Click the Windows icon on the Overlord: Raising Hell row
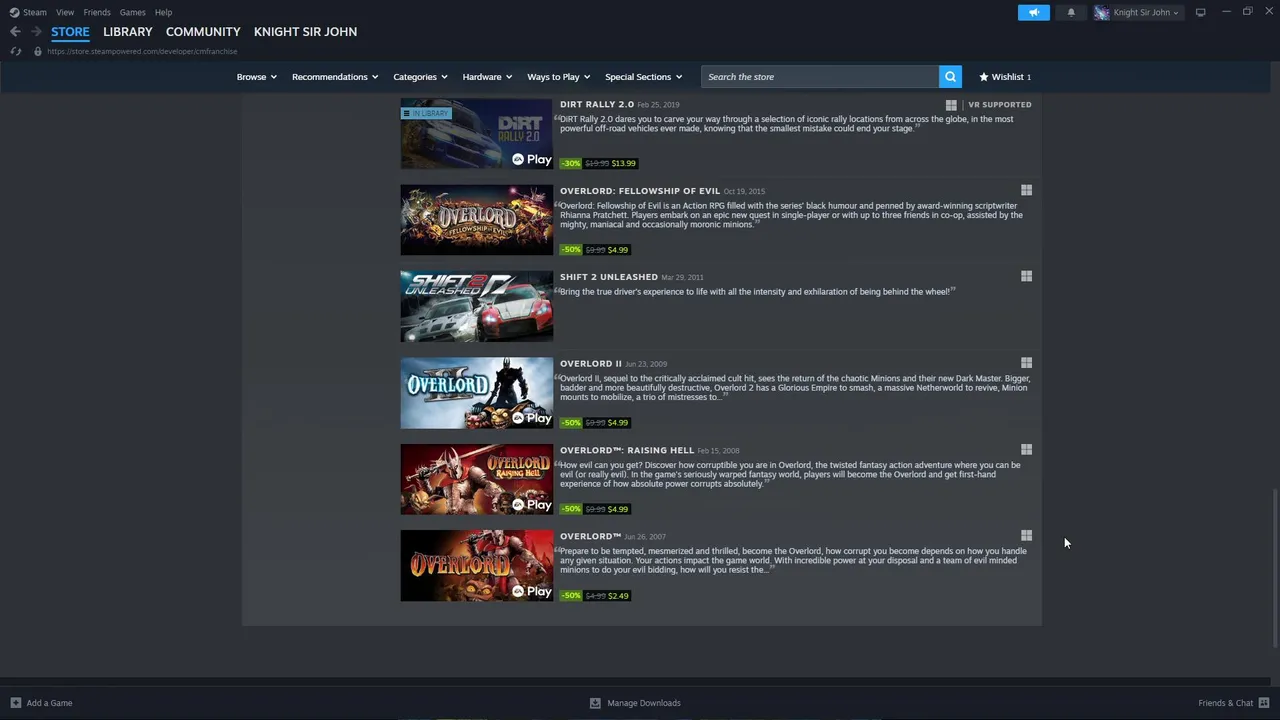1280x720 pixels. click(1026, 449)
